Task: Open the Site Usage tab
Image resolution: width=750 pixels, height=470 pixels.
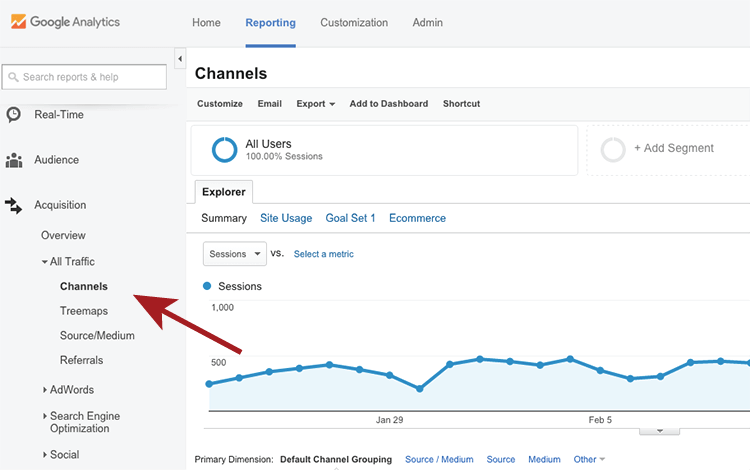Action: click(286, 218)
